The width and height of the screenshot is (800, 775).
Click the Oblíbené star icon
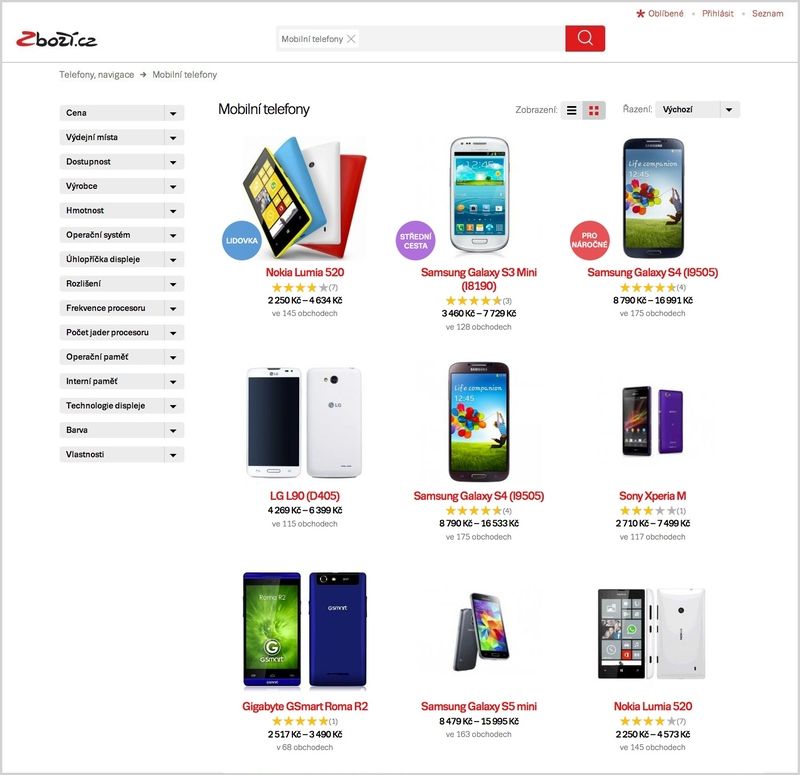641,14
